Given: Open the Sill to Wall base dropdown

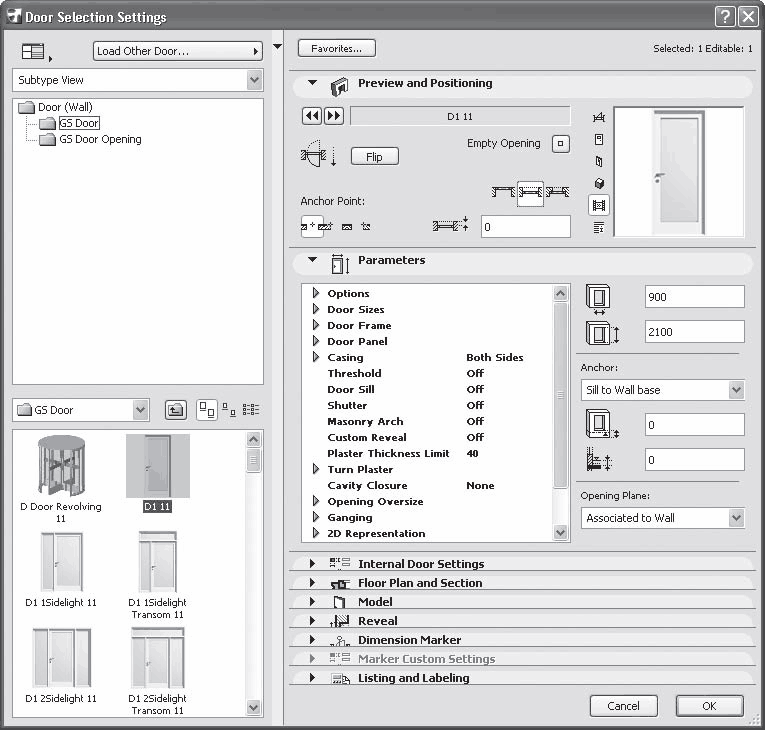Looking at the screenshot, I should tap(663, 390).
